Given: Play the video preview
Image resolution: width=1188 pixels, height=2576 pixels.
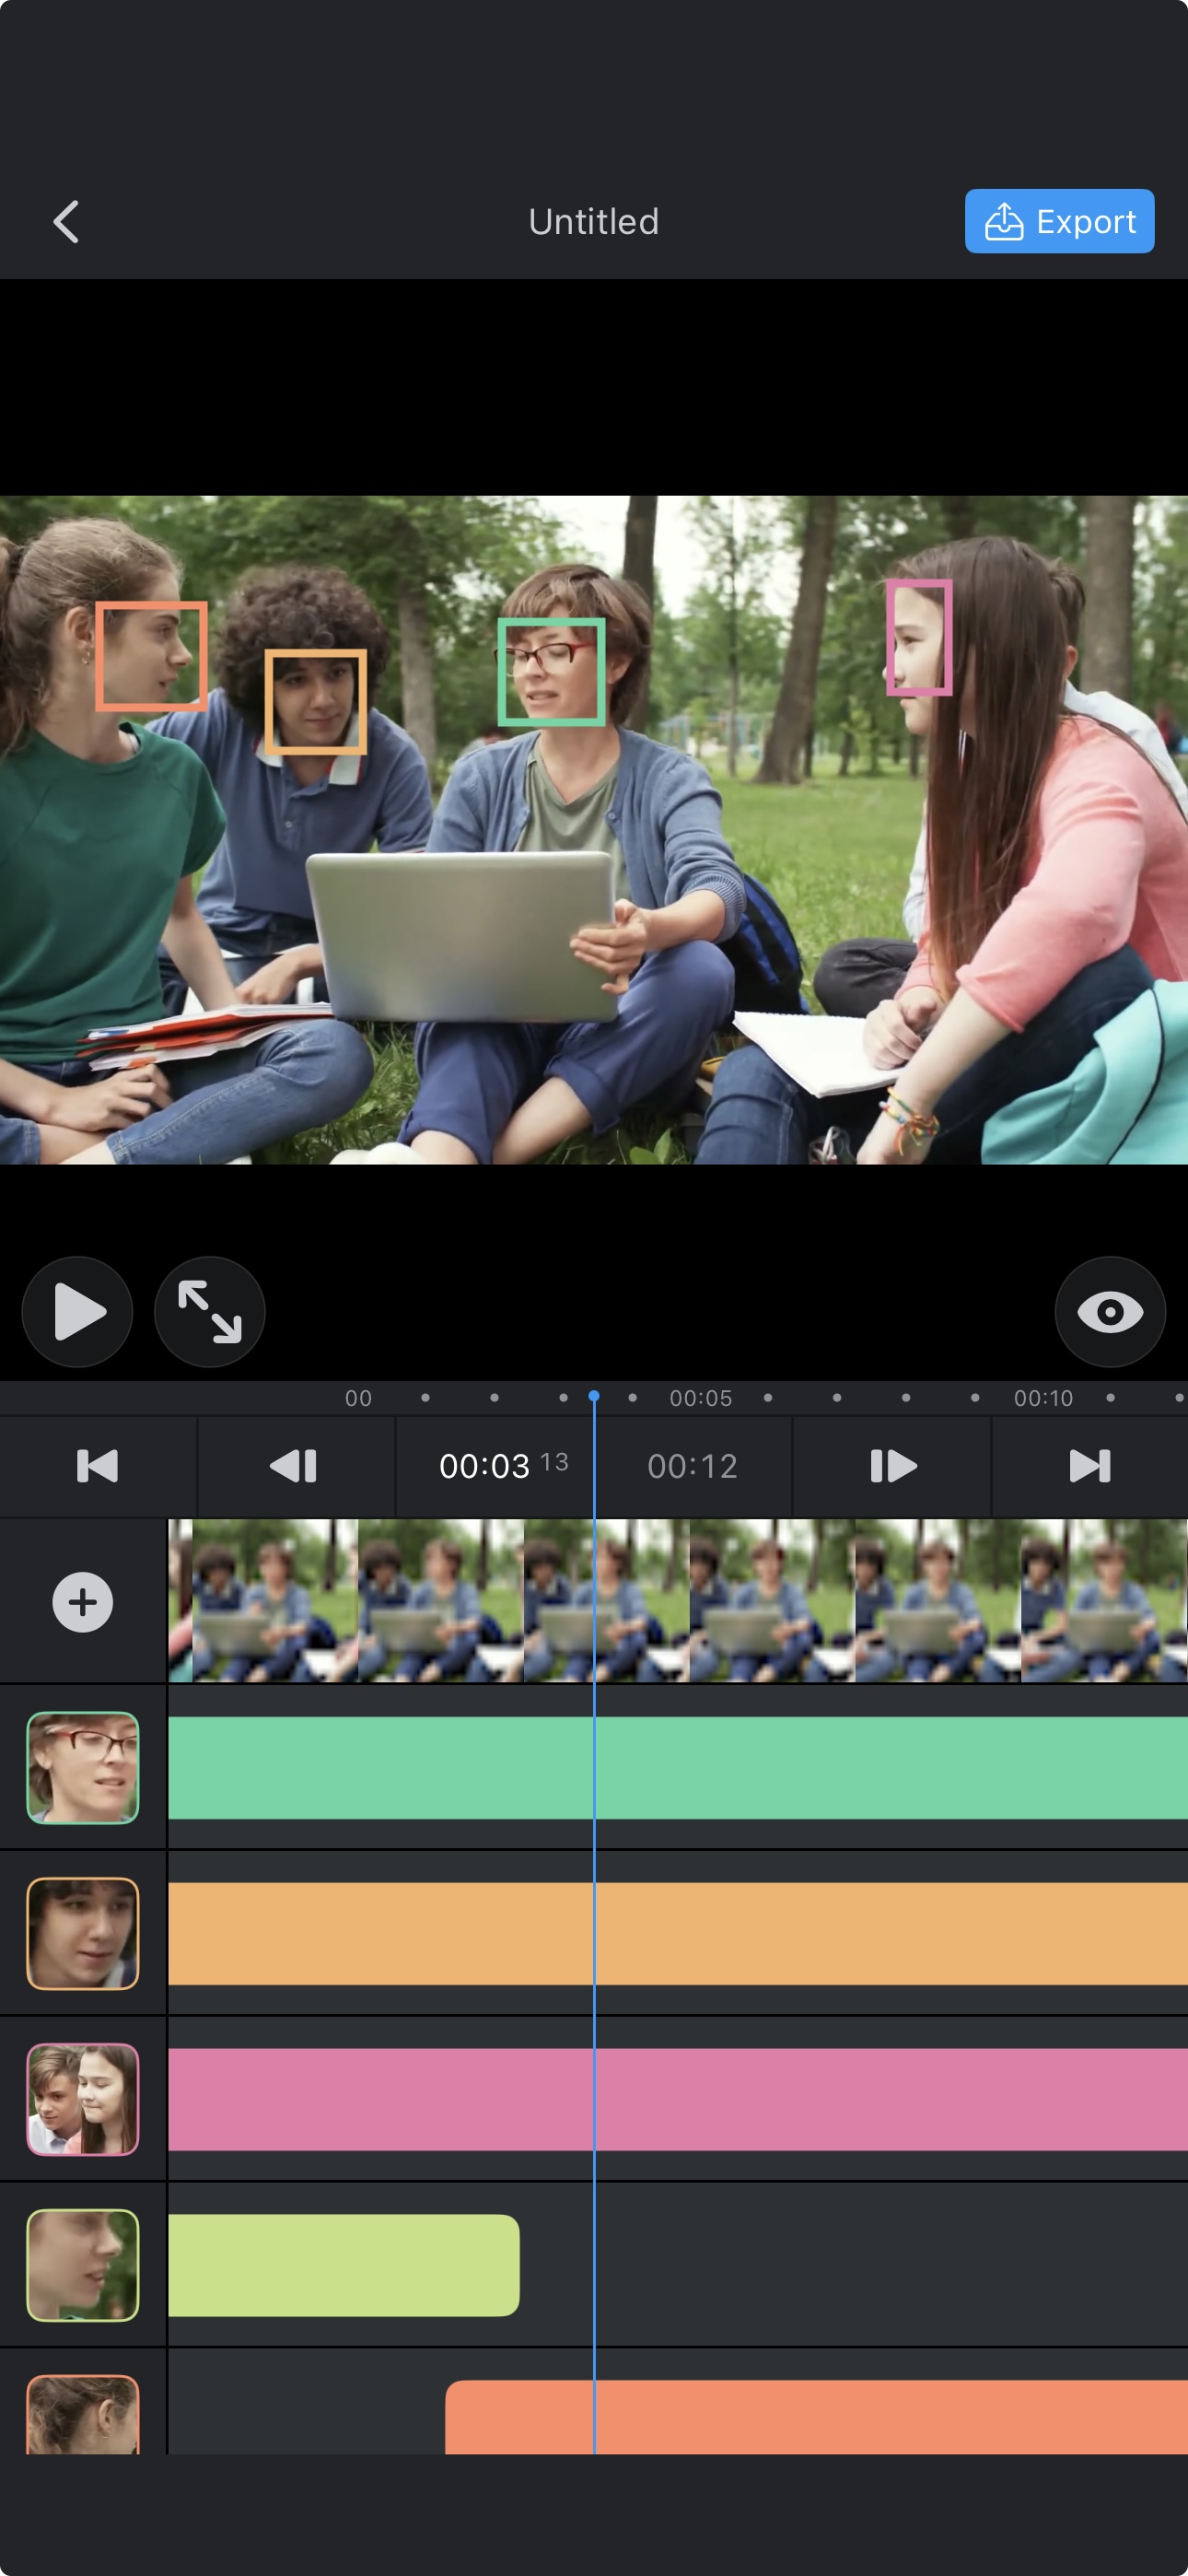Looking at the screenshot, I should (78, 1311).
